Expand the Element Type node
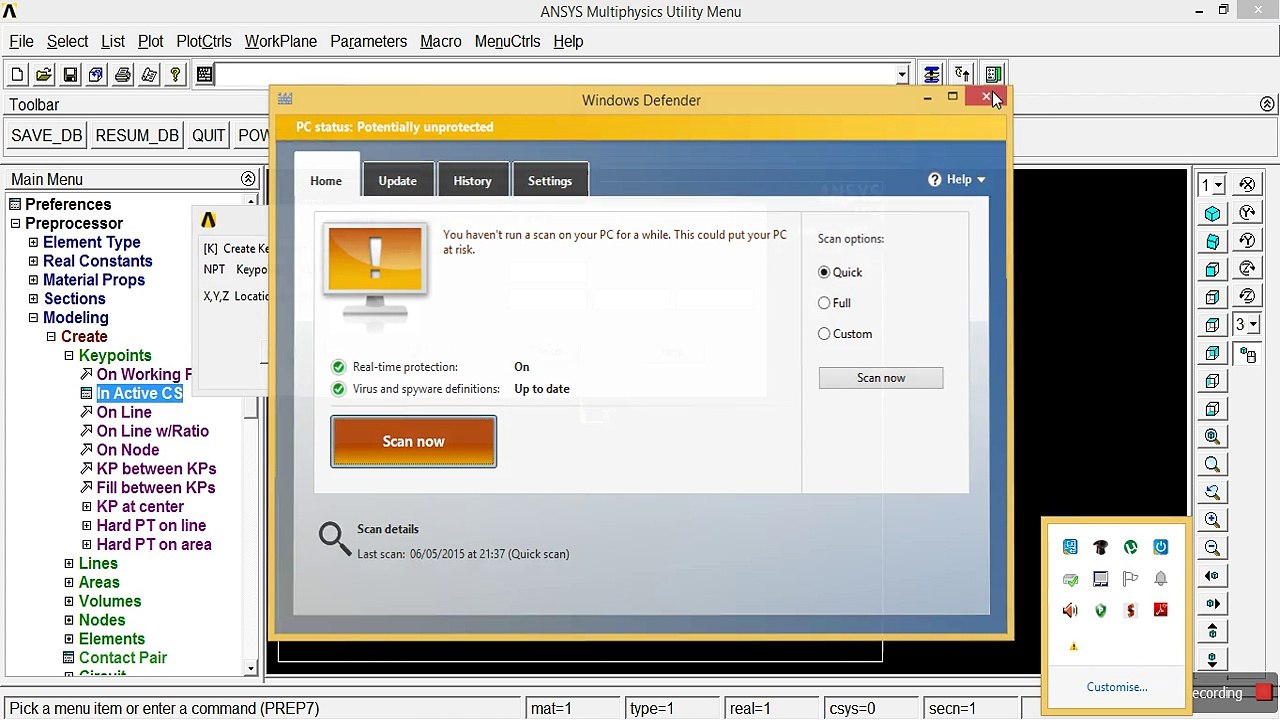This screenshot has height=720, width=1280. tap(33, 243)
